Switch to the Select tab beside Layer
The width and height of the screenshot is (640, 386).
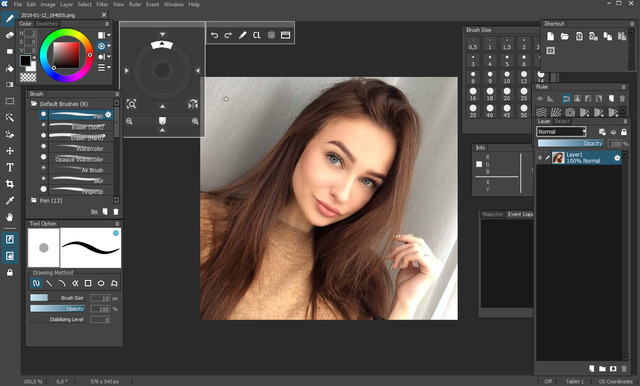[562, 121]
